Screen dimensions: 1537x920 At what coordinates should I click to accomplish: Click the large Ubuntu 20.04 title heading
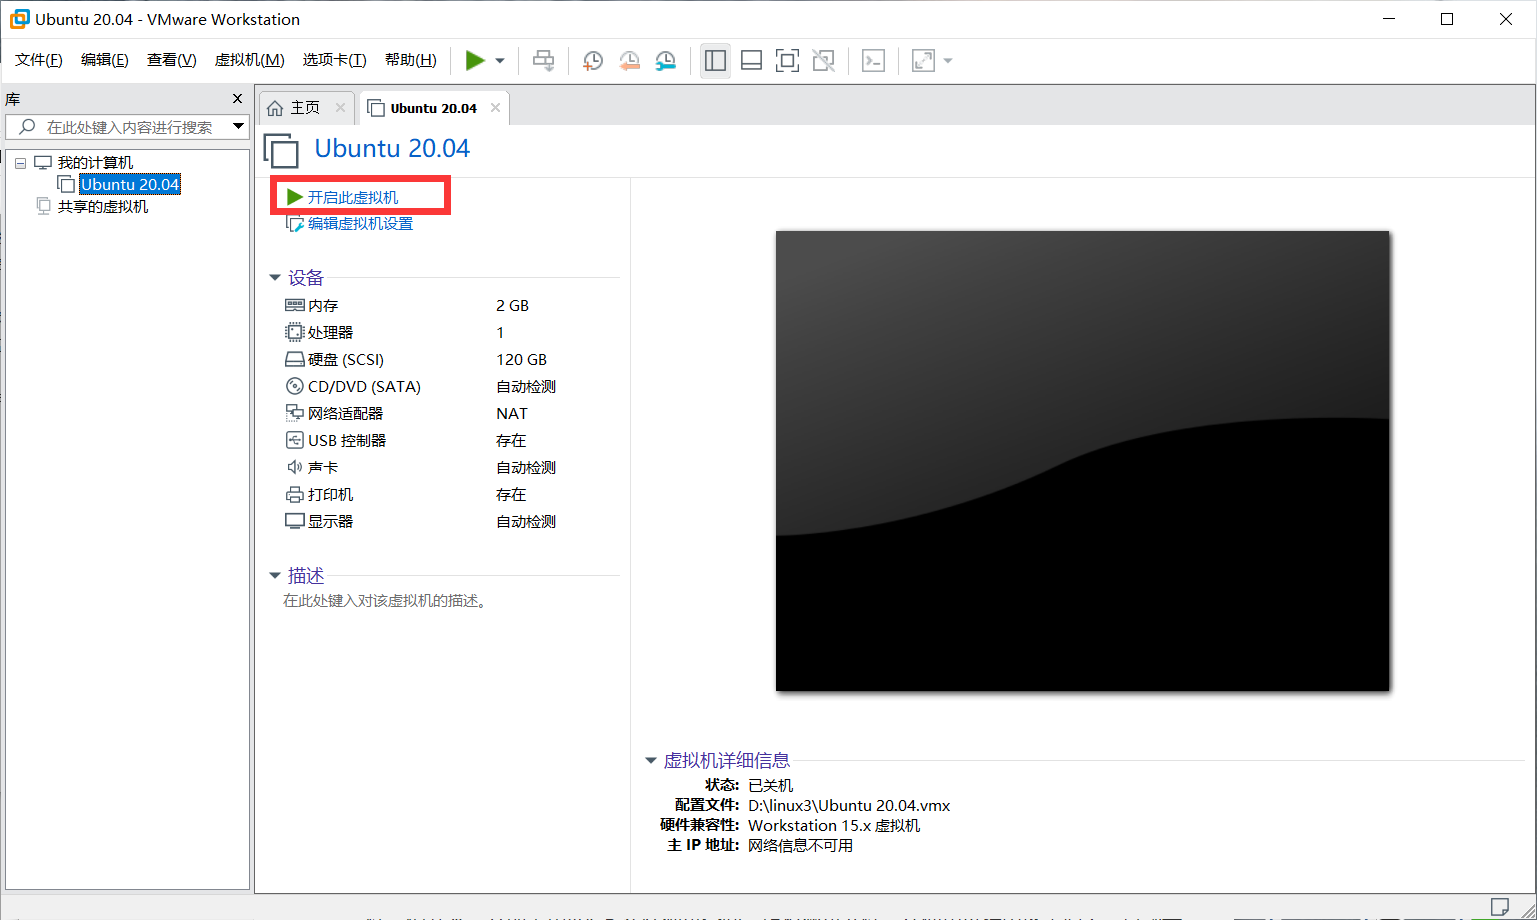tap(392, 148)
